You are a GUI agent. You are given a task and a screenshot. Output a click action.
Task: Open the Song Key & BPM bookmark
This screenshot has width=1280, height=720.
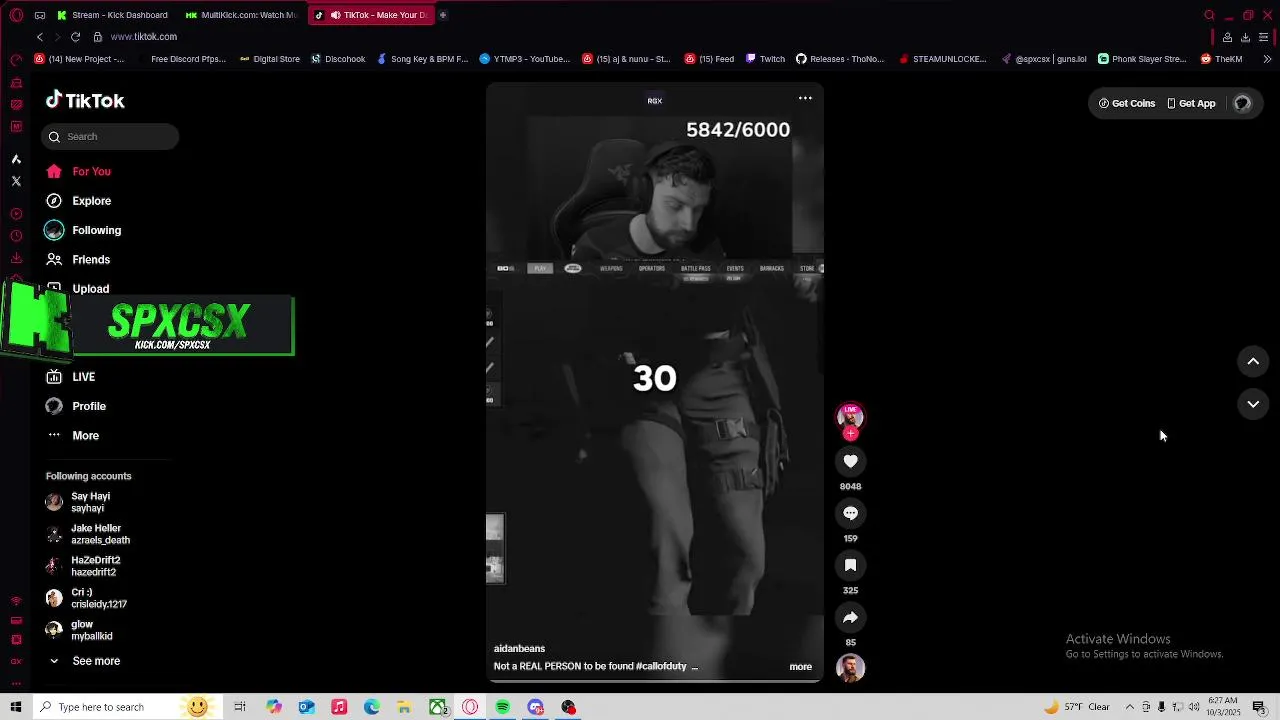tap(422, 59)
